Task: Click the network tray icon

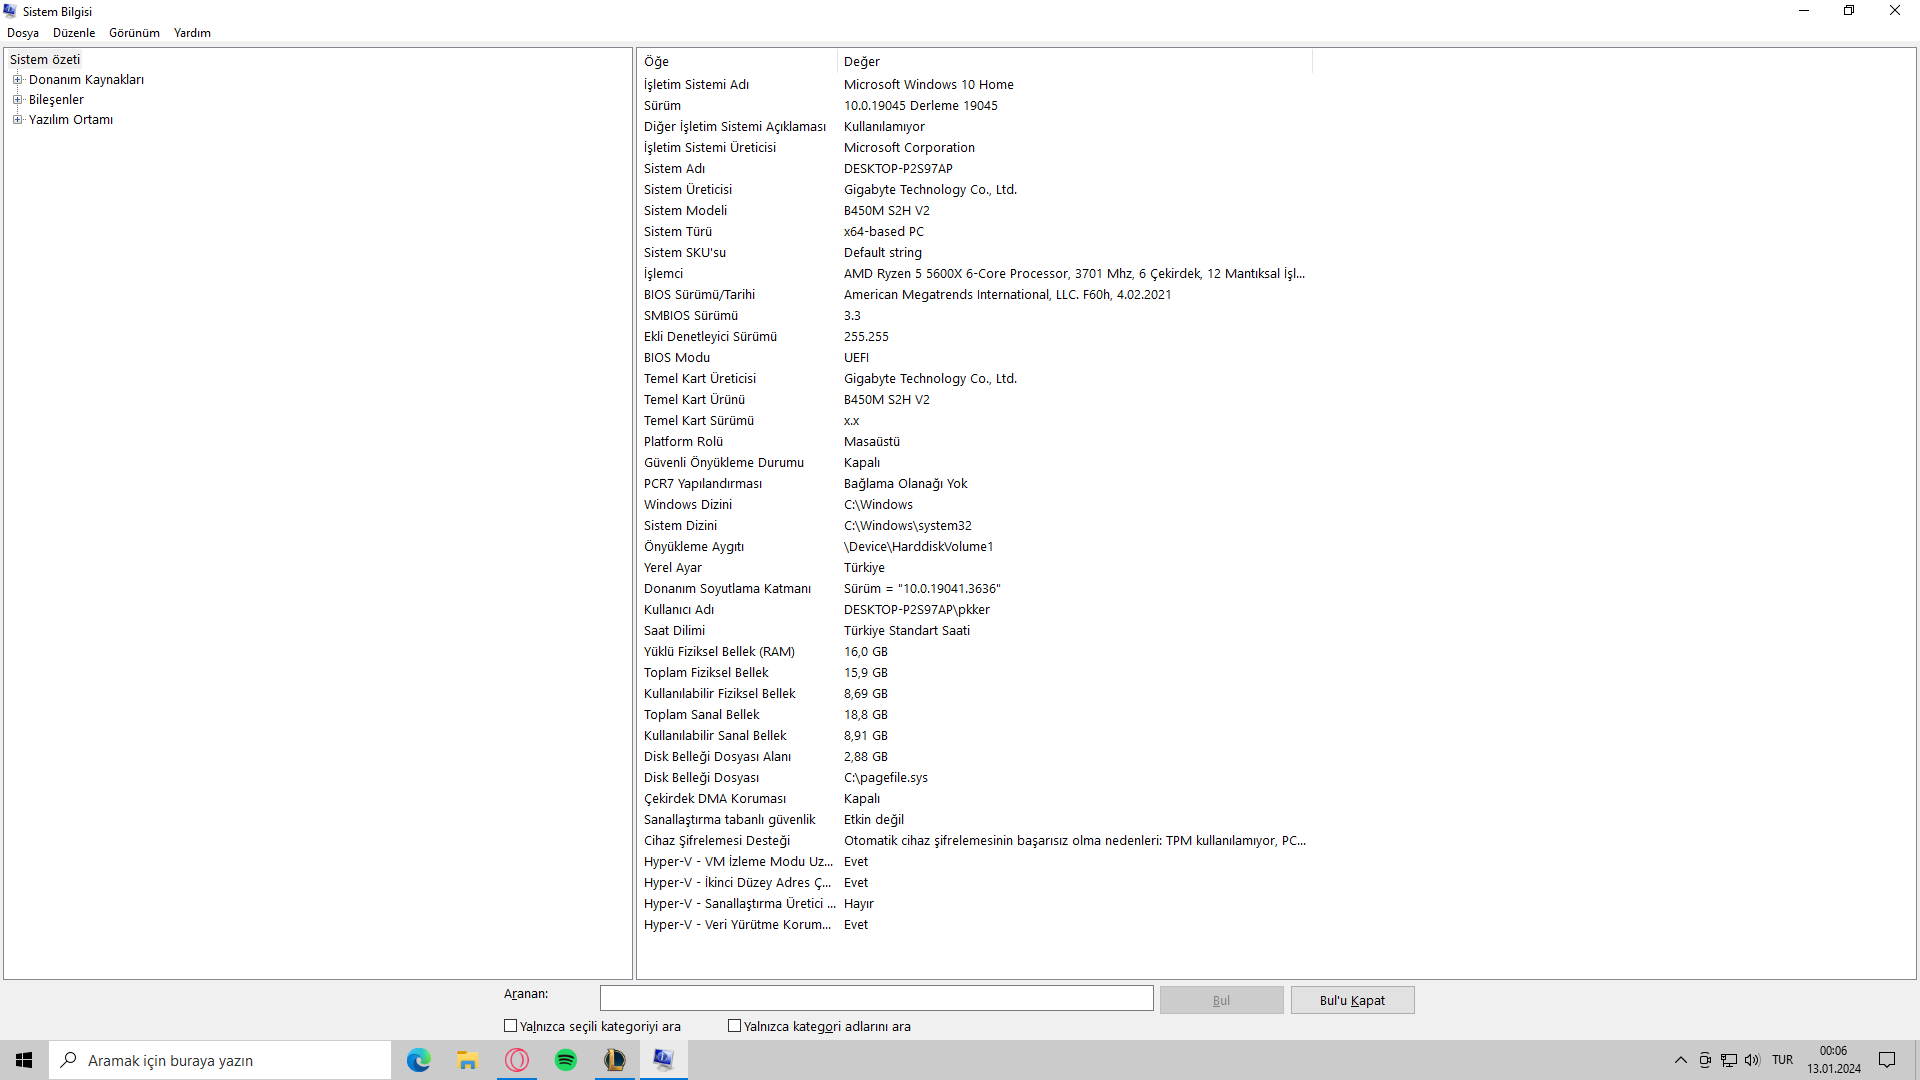Action: 1729,1060
